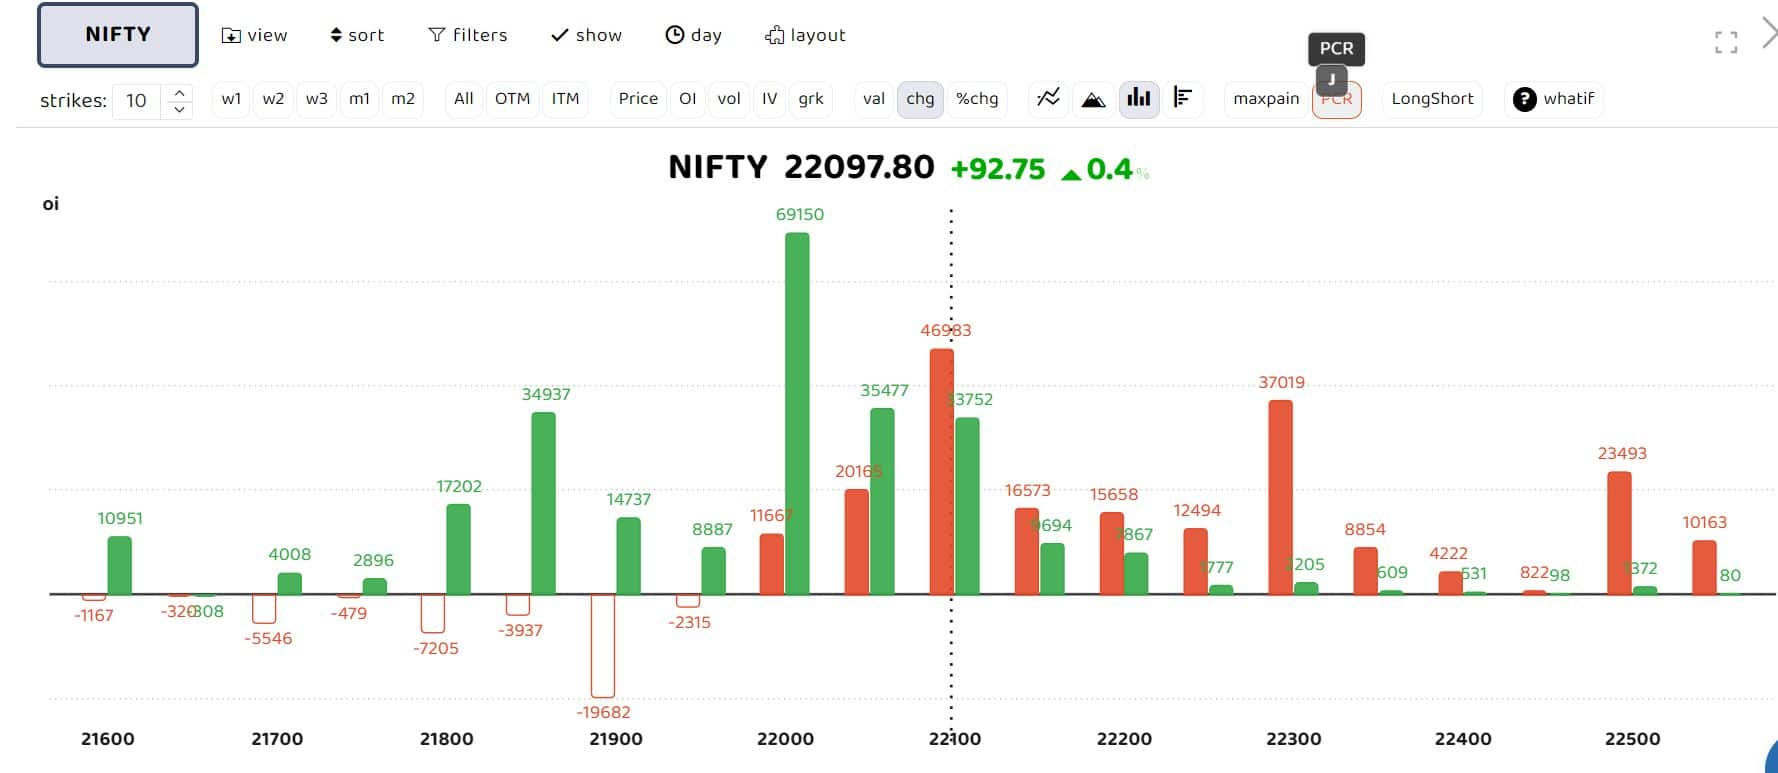The image size is (1778, 773).
Task: Select the w2 expiry toggle
Action: [273, 99]
